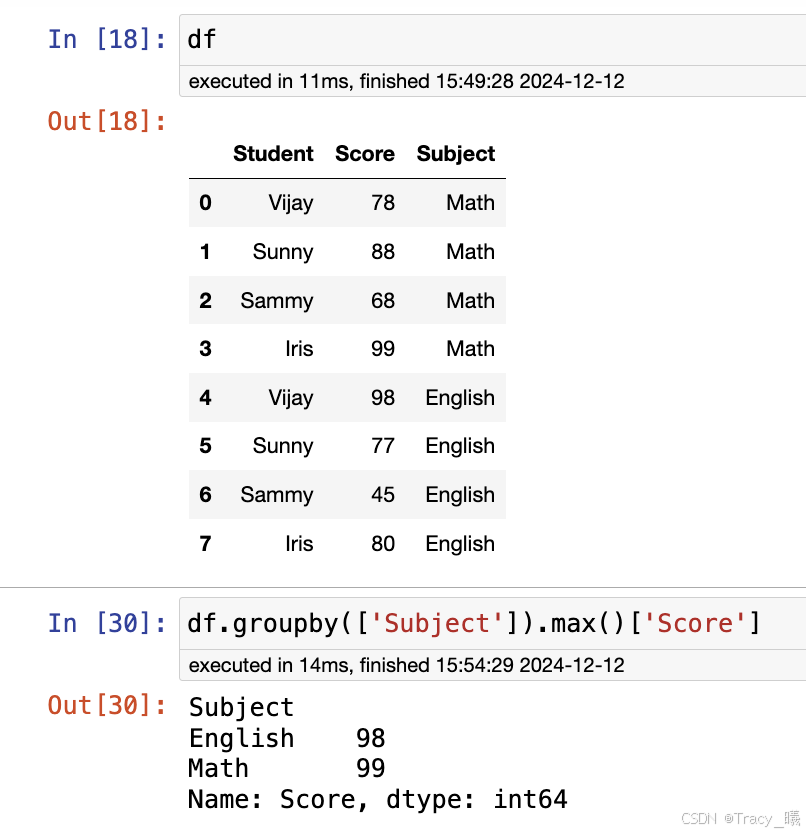Click 'Math' in row 2
Image resolution: width=806 pixels, height=834 pixels.
point(470,301)
